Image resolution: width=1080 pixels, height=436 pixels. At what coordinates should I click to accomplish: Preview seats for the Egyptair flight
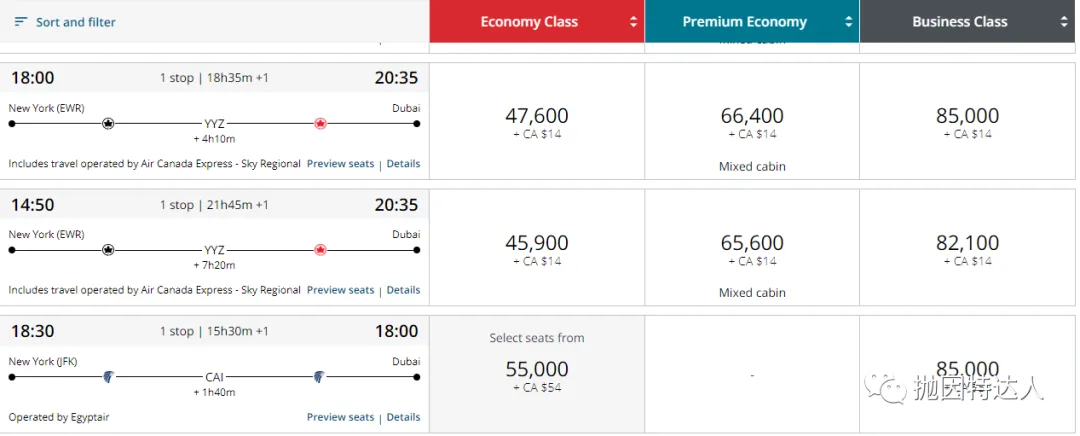[340, 417]
